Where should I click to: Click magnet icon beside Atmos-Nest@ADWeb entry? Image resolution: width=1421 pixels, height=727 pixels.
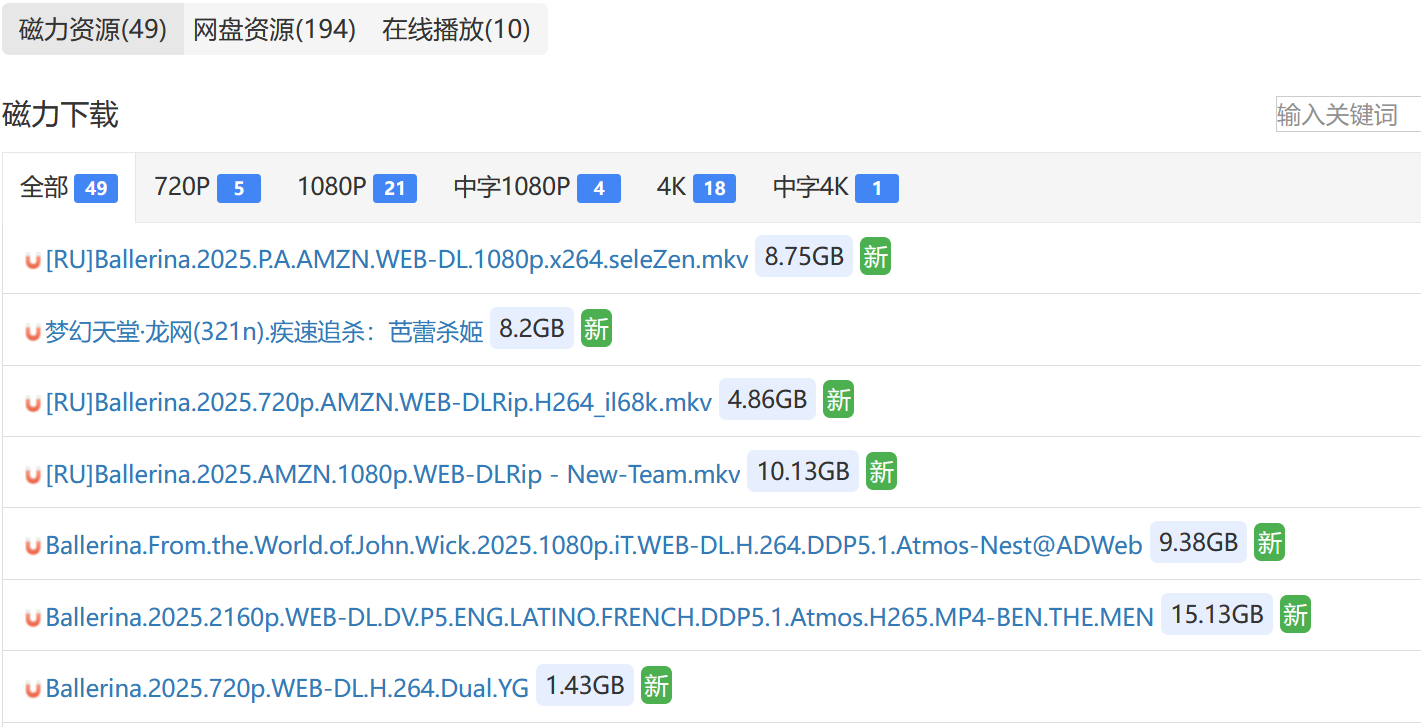pos(33,546)
